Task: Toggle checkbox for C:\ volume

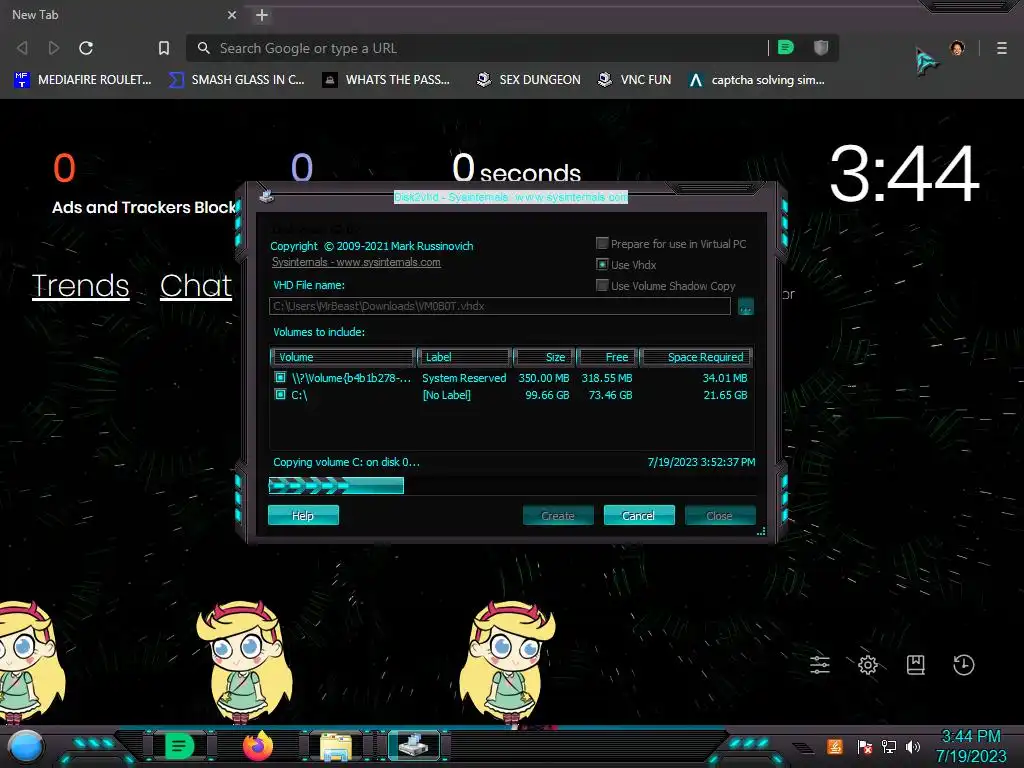Action: [280, 394]
